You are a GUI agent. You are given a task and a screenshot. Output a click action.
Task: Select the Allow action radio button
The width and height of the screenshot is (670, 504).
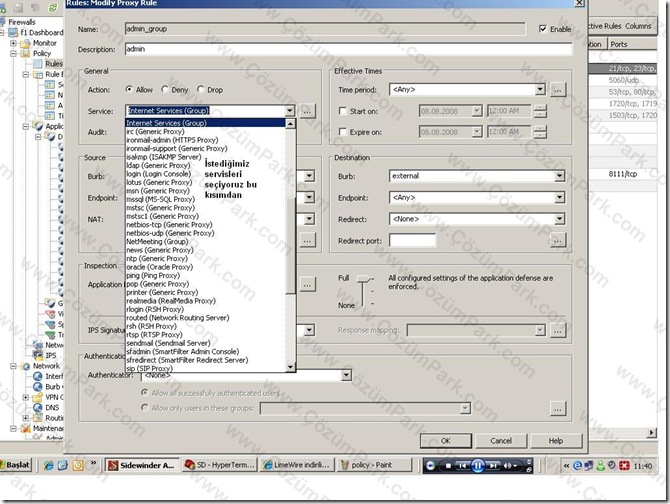tap(129, 89)
